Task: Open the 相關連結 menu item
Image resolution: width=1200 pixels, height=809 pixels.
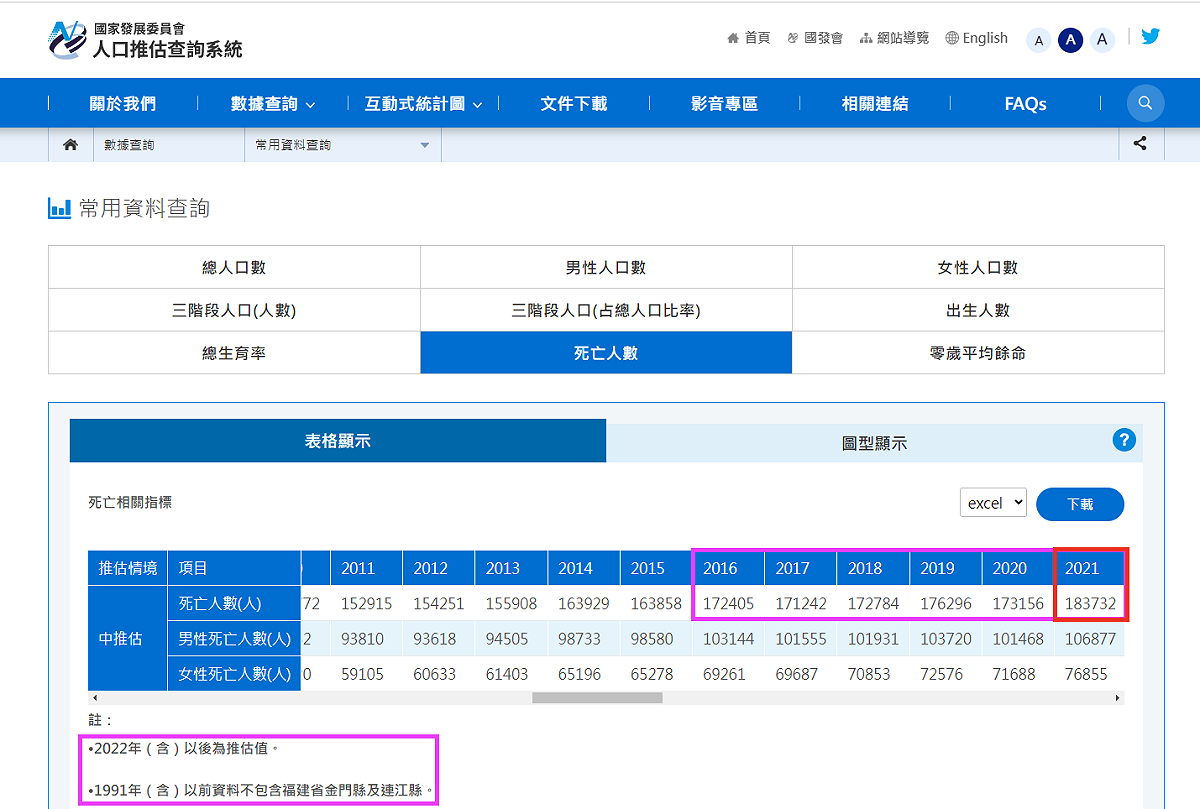Action: click(875, 103)
